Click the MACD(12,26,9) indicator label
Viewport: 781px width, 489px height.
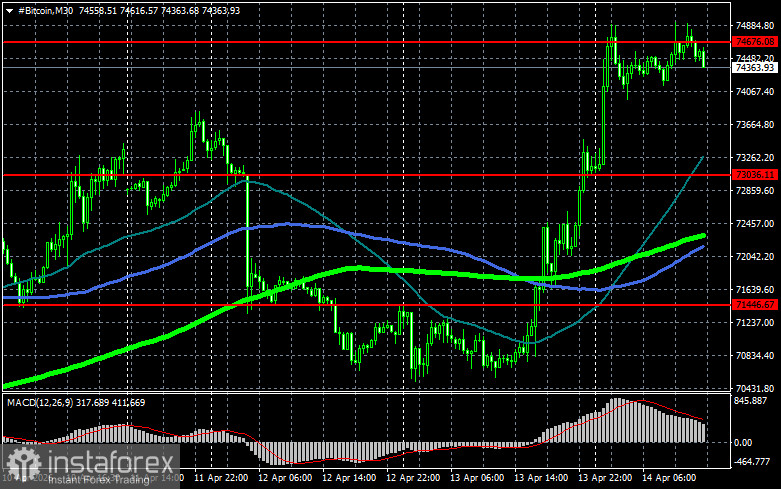click(x=39, y=402)
